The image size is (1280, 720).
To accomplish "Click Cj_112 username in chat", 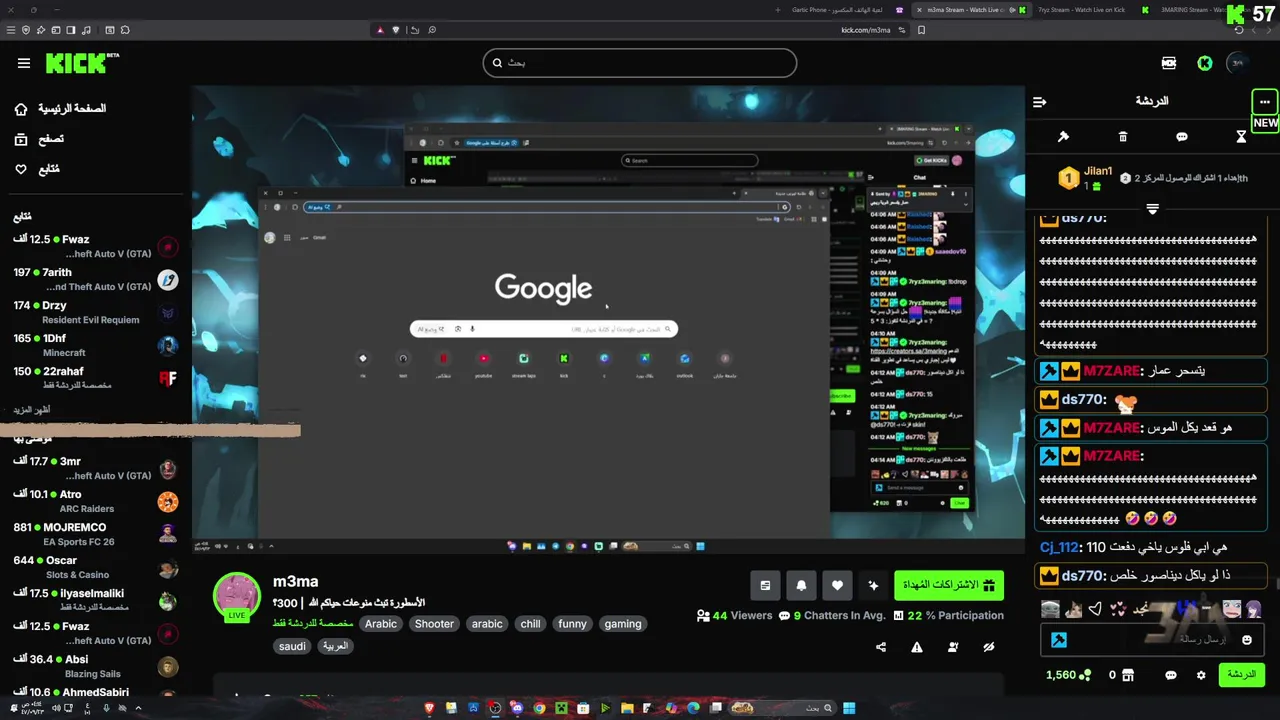I will point(1060,548).
